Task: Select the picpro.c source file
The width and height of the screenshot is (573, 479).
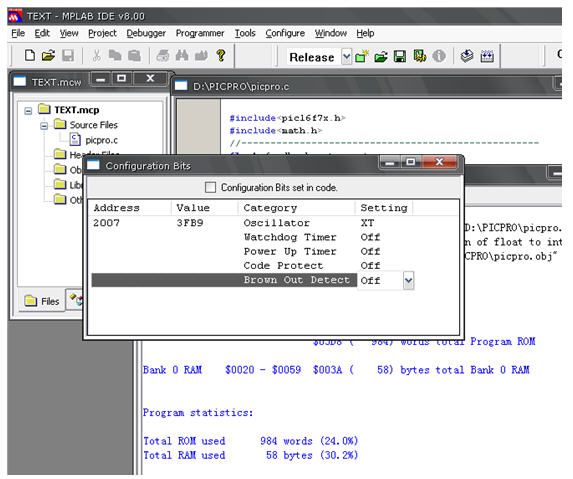Action: click(101, 140)
